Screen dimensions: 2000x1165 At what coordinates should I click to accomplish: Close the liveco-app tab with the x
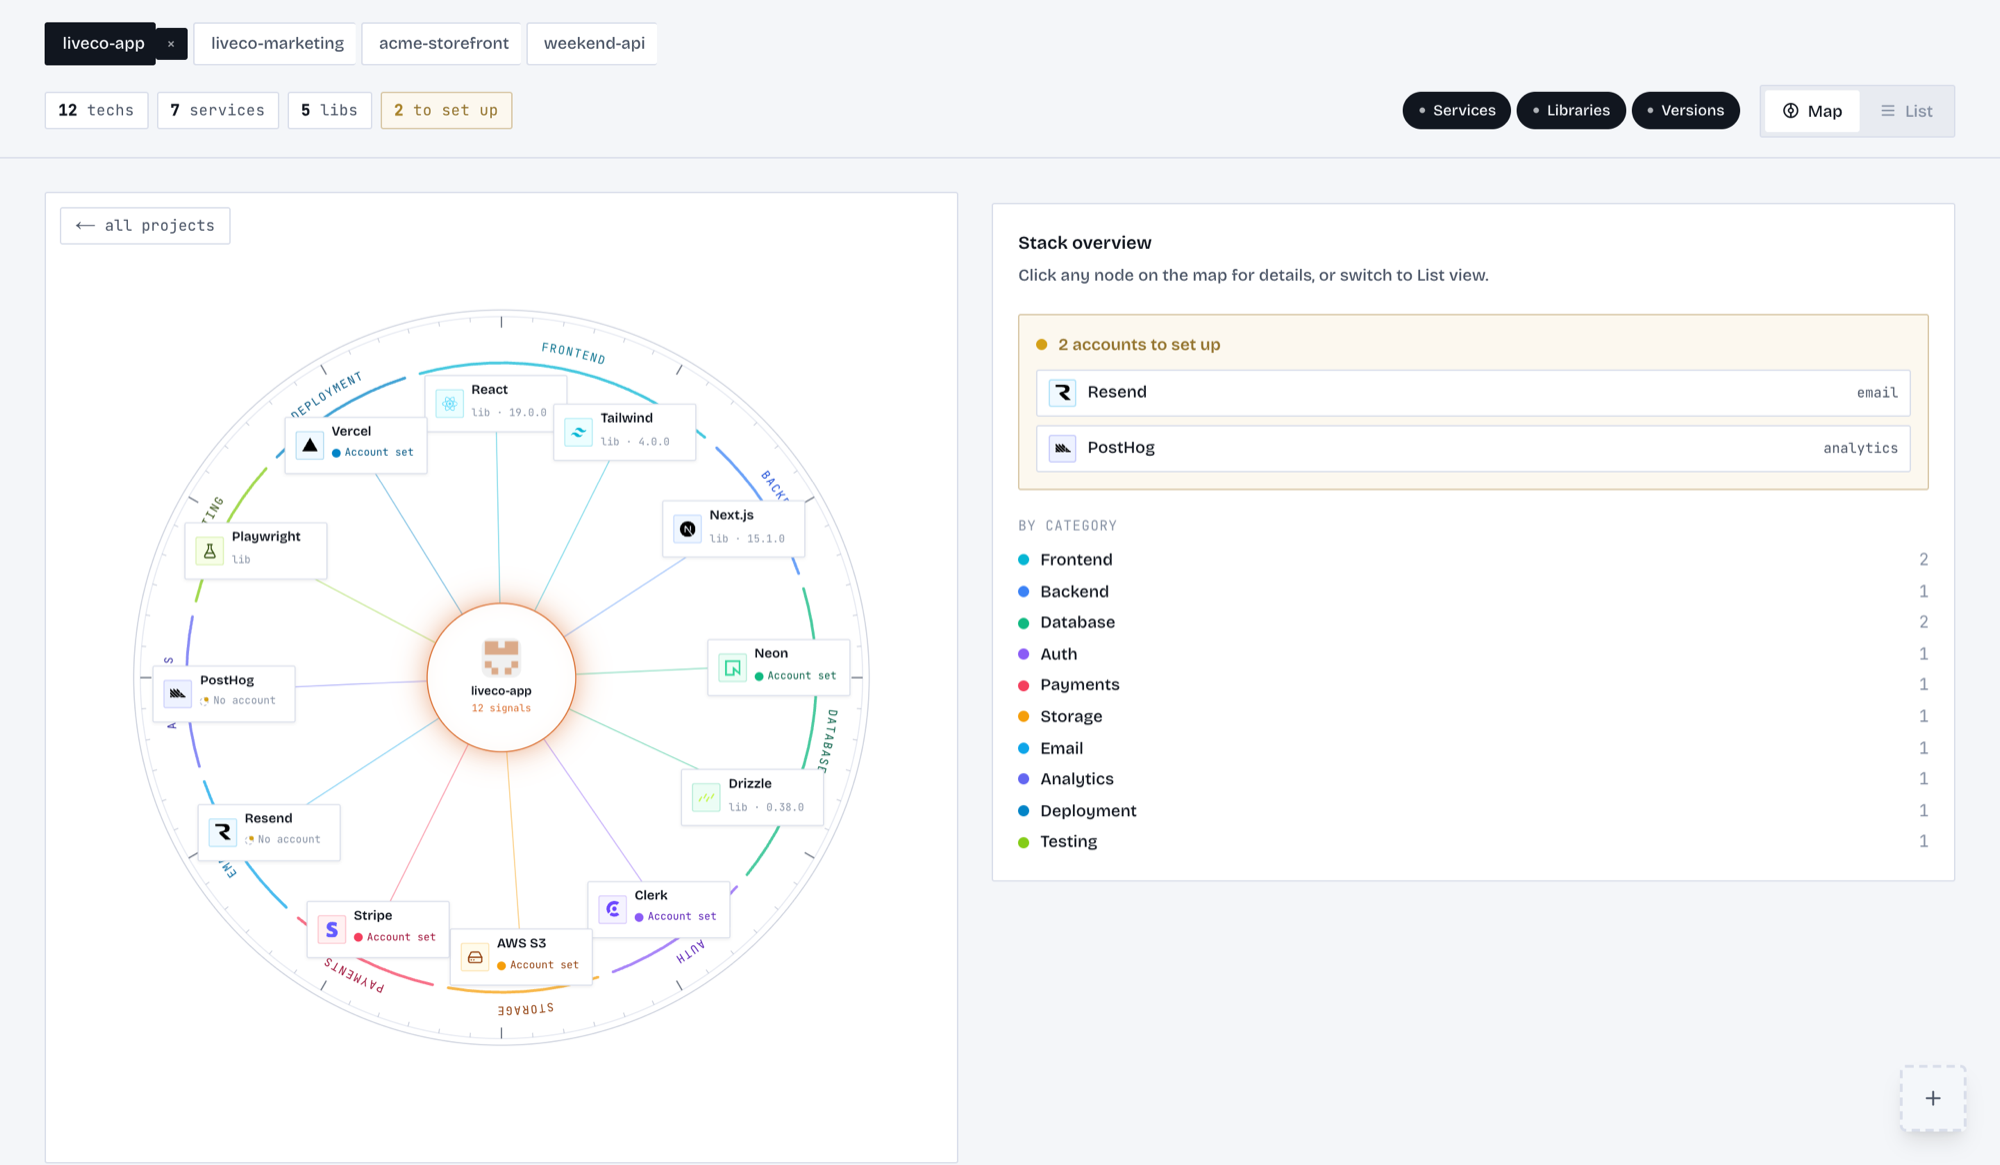[171, 44]
